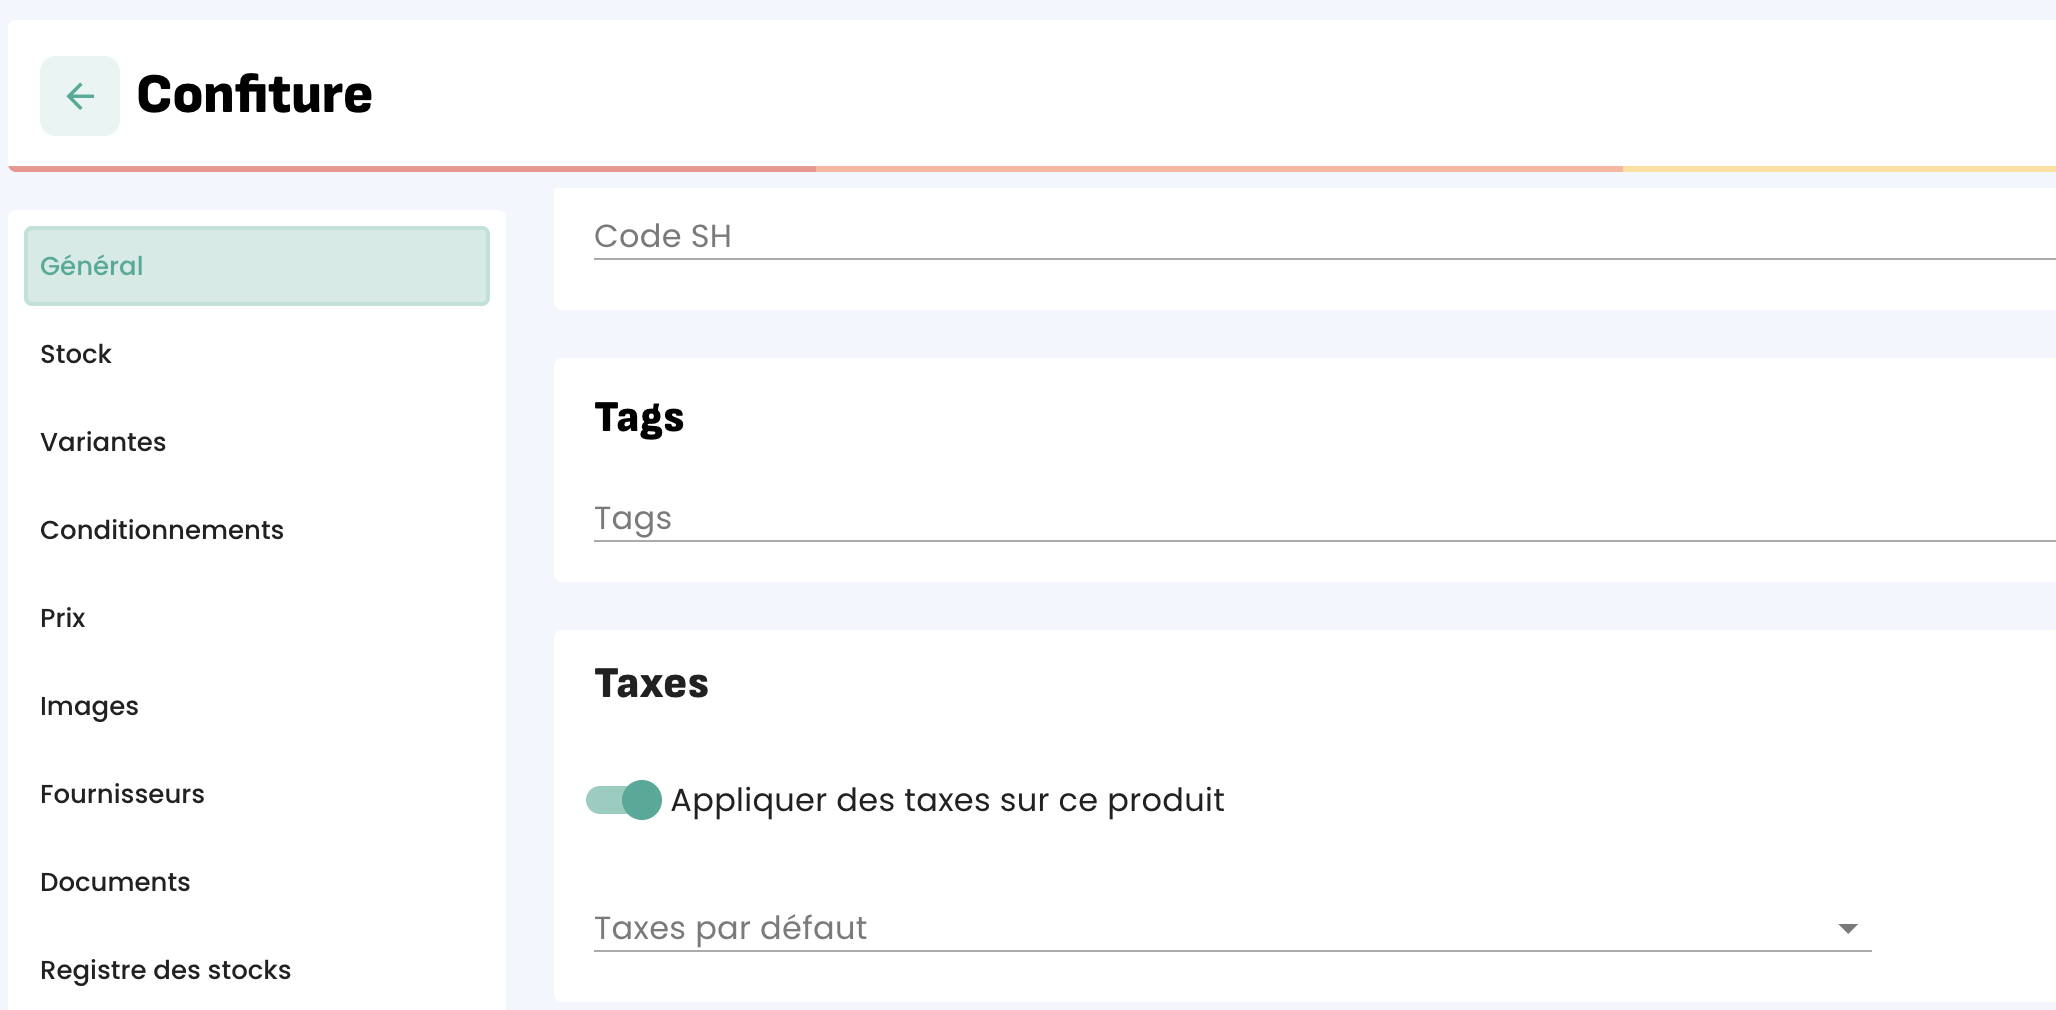
Task: Show the Fournisseurs section
Action: [x=122, y=794]
